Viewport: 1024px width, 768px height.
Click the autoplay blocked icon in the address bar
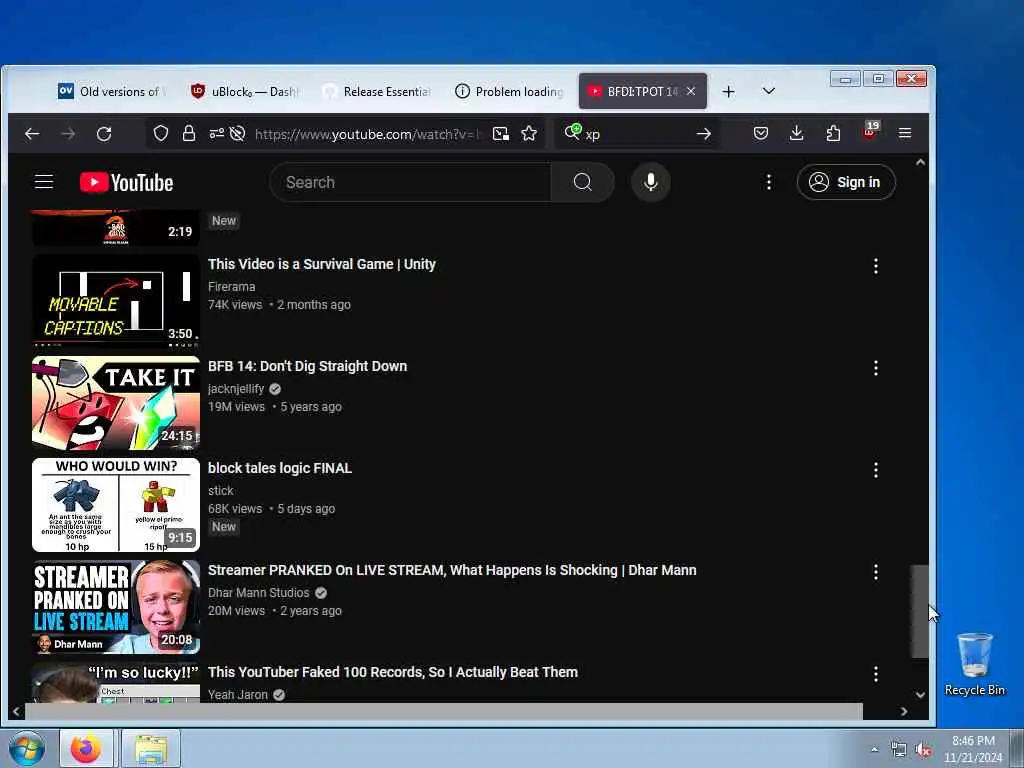pos(238,134)
